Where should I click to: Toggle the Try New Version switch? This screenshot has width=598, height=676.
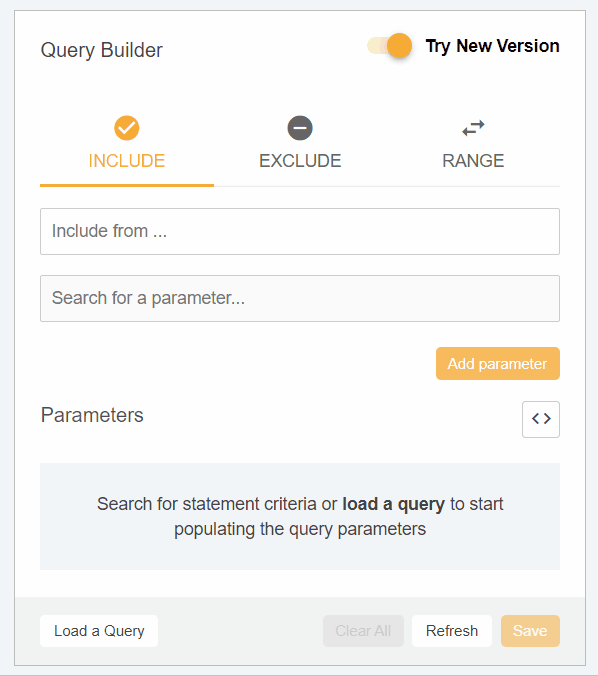pos(389,46)
